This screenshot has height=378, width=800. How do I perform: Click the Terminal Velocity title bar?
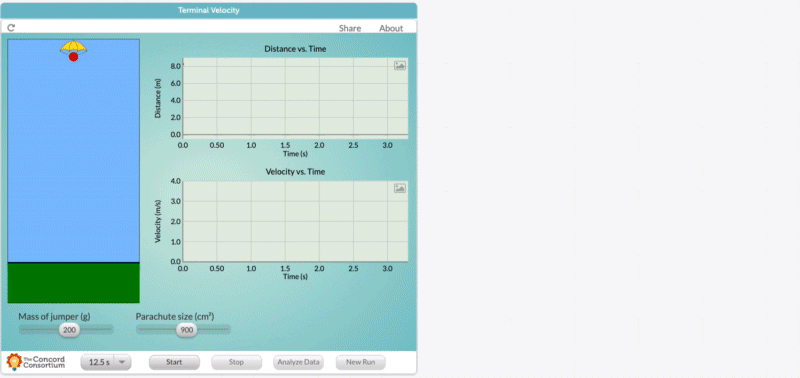[x=209, y=10]
